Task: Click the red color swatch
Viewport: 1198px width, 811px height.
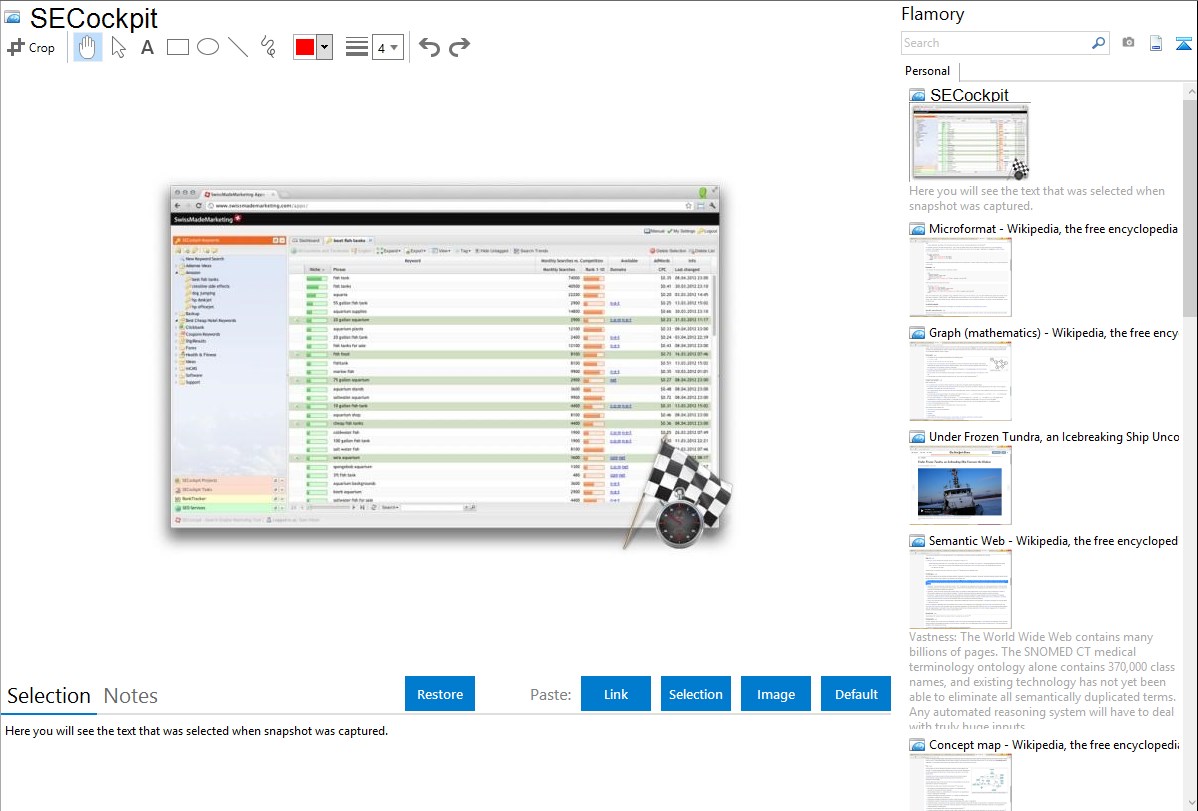Action: pos(304,47)
